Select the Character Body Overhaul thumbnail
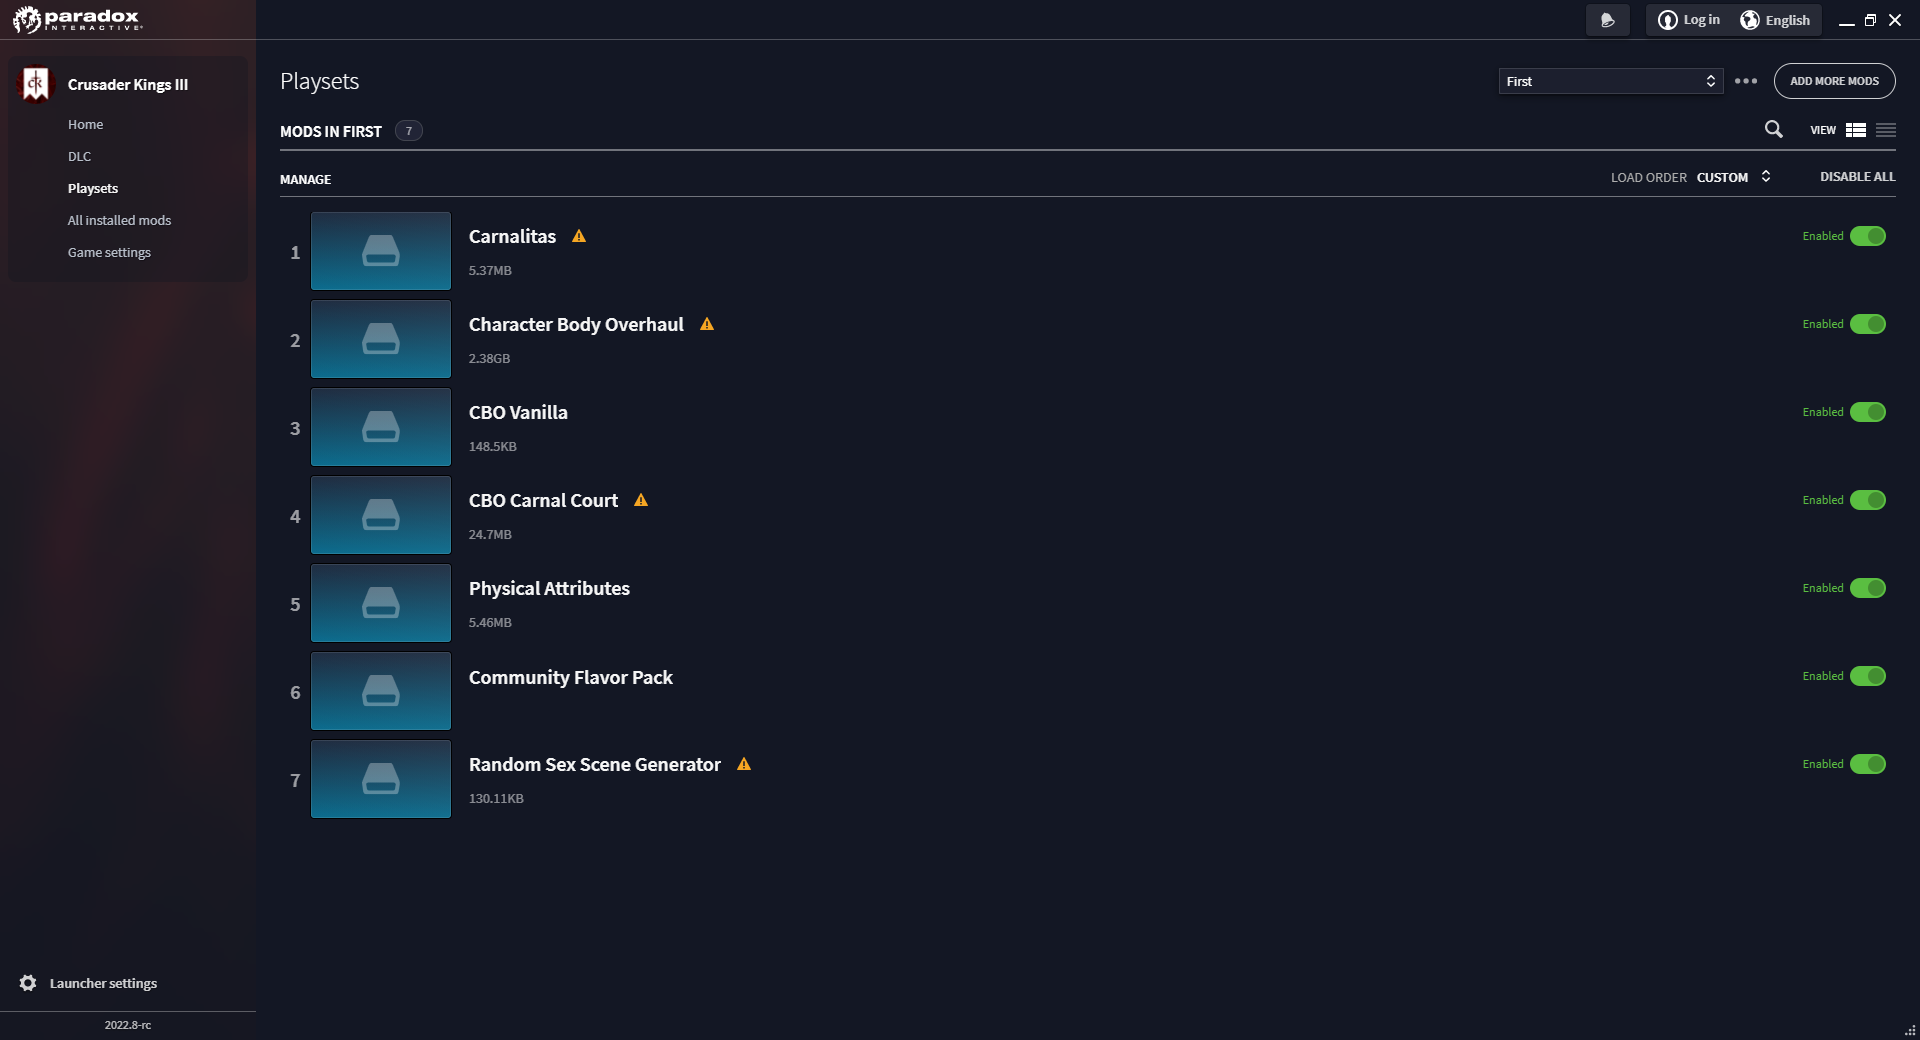The width and height of the screenshot is (1920, 1040). (x=381, y=339)
